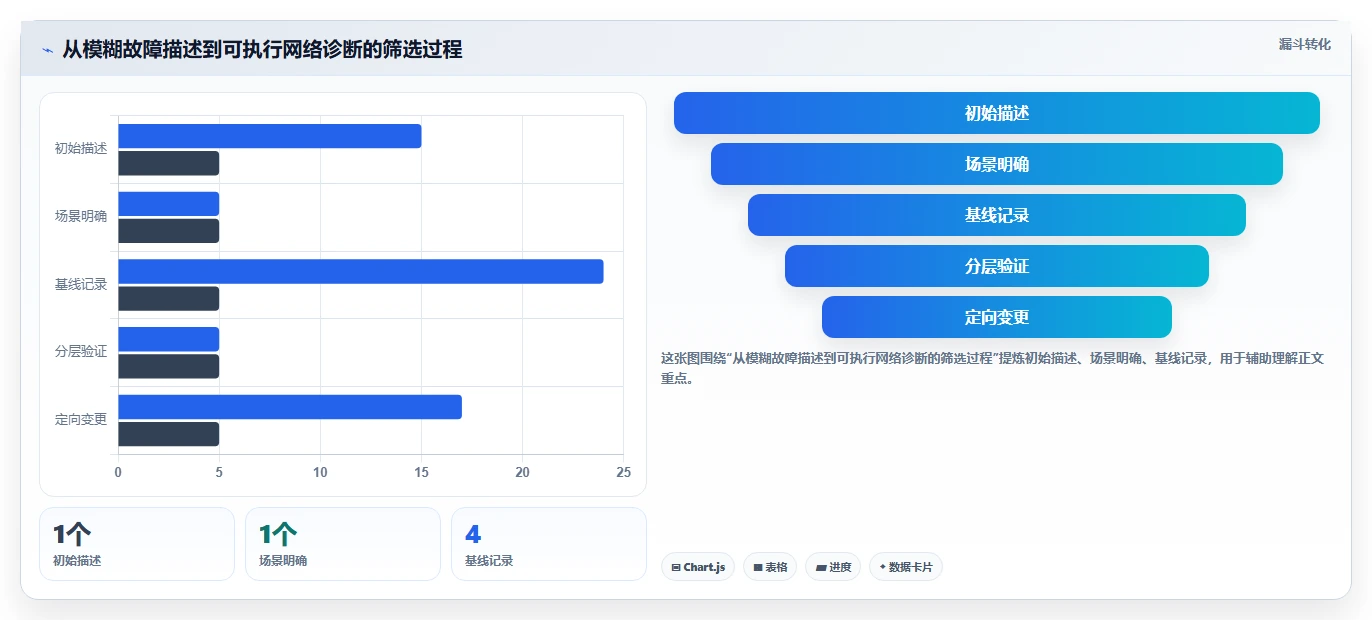Click the dark bar for 基线记录
Screen dimensions: 1372x620
(x=168, y=299)
